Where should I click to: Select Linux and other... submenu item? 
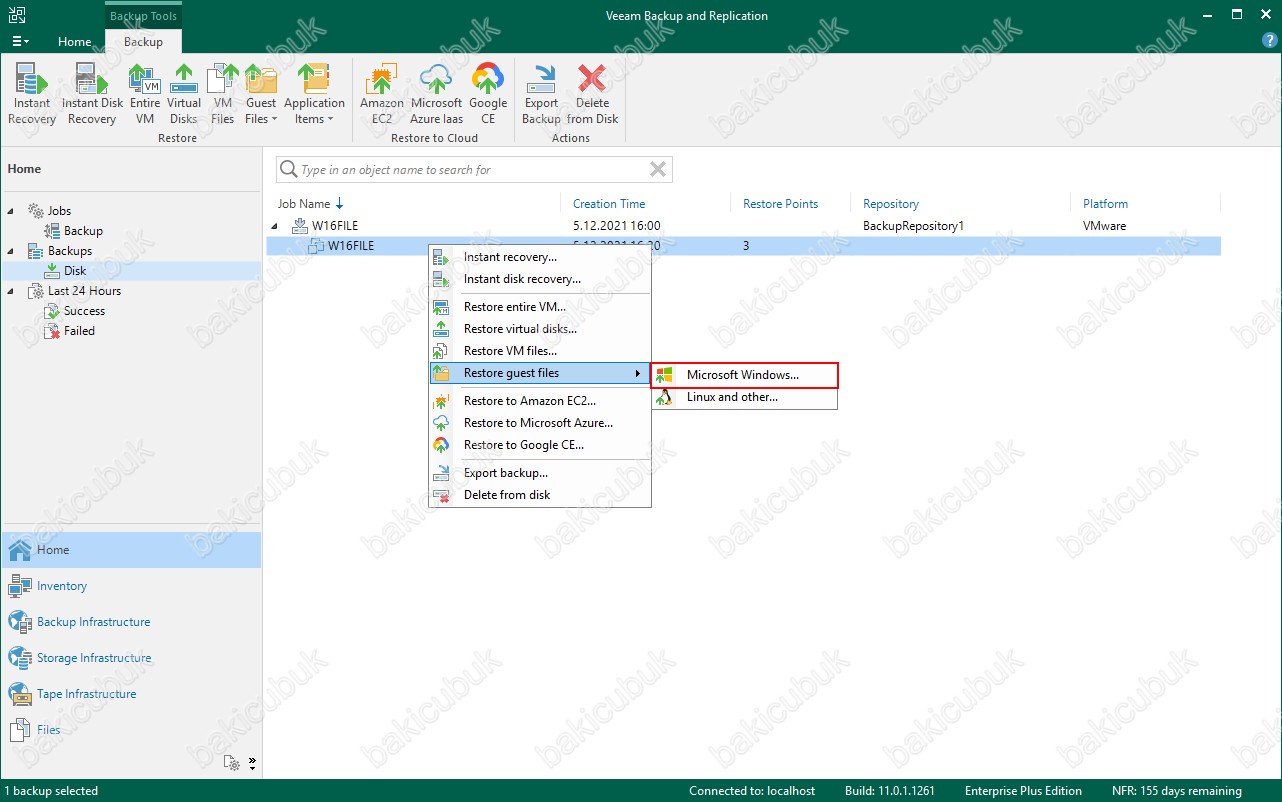(744, 397)
